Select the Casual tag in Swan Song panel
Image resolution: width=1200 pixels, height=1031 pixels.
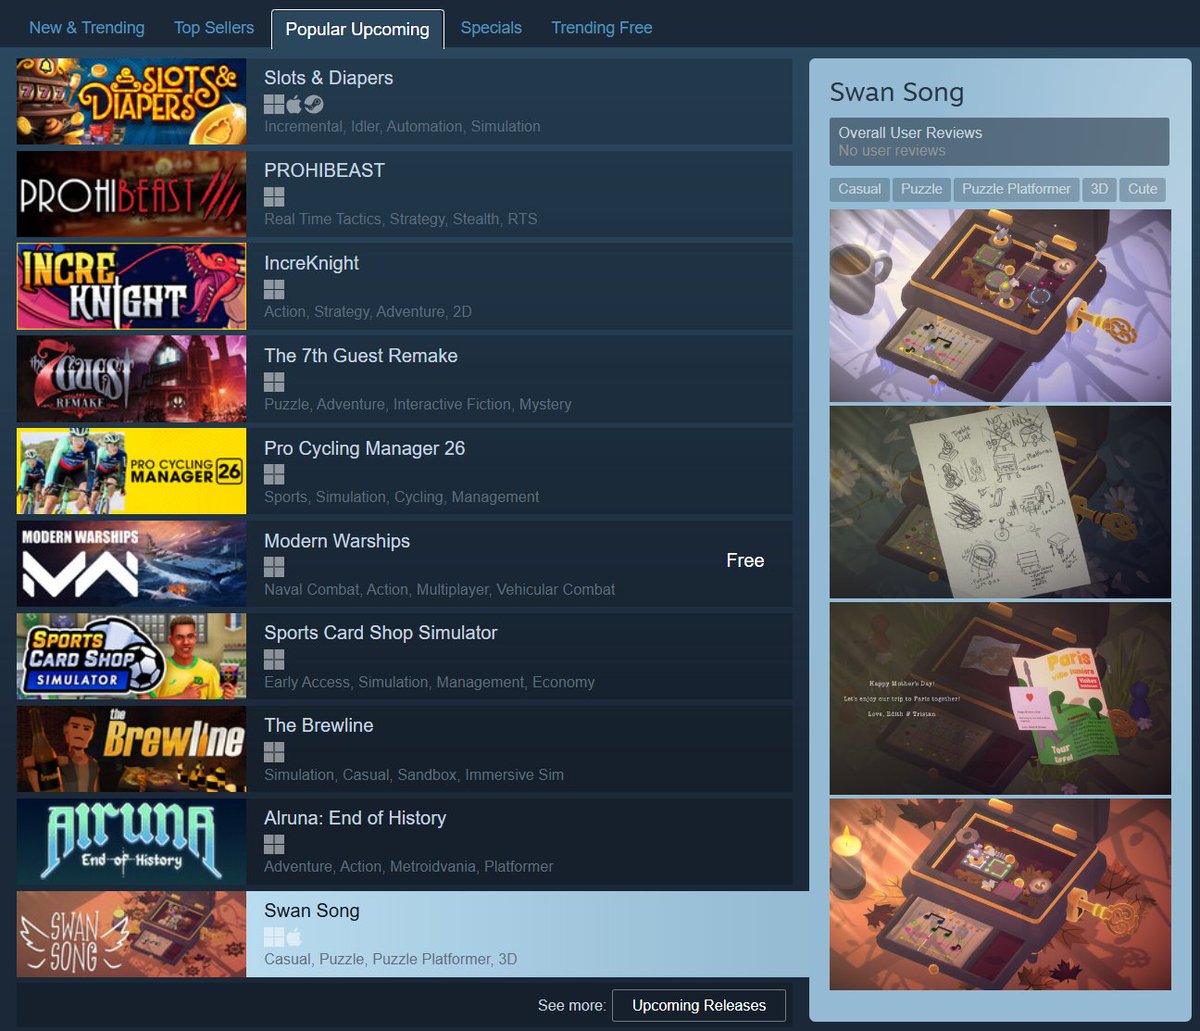point(860,189)
